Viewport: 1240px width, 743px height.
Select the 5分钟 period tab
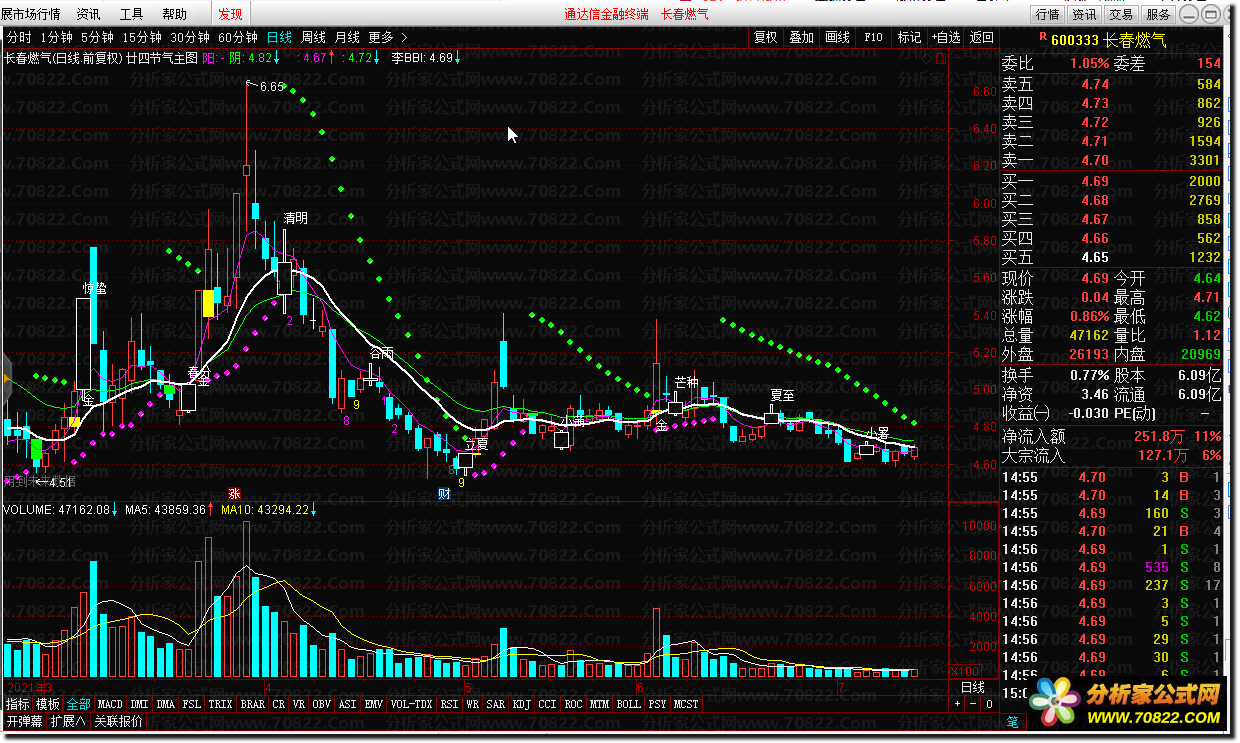tap(98, 37)
